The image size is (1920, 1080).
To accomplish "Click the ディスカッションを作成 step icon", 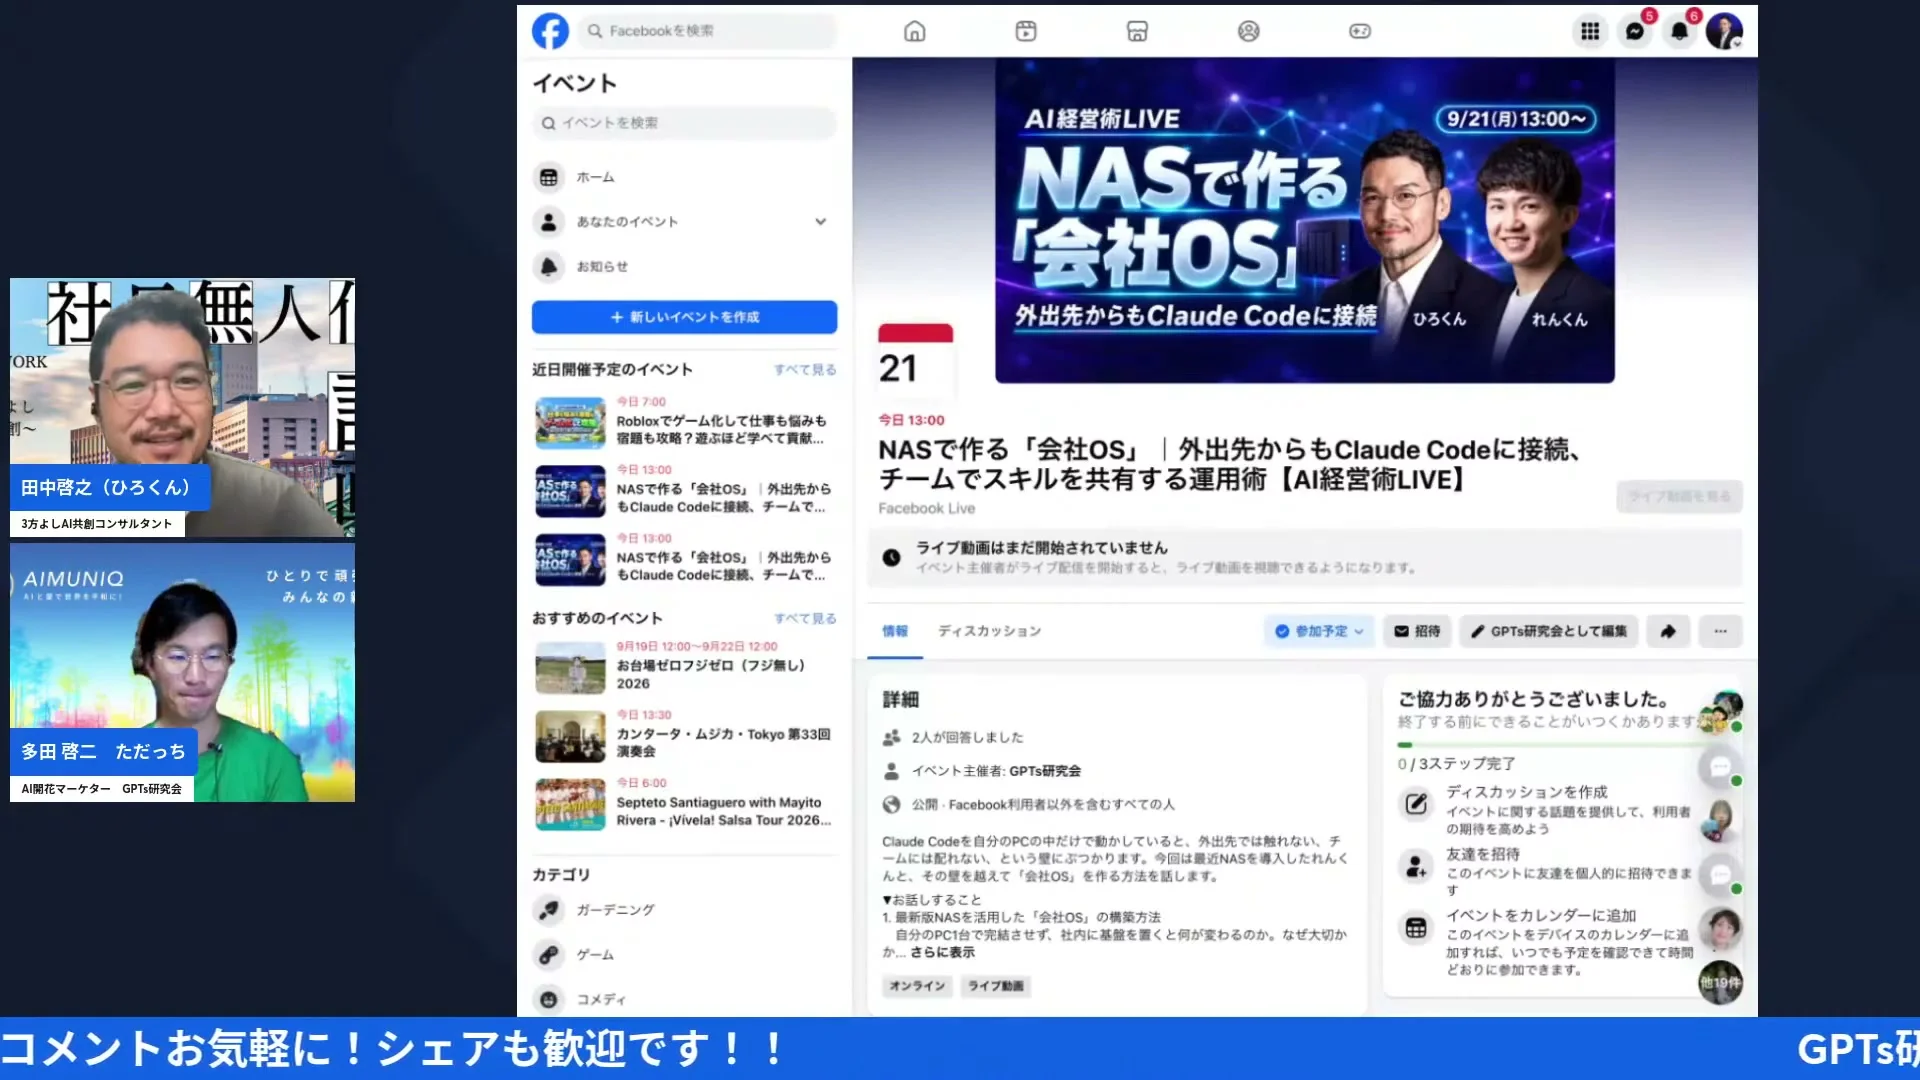I will pos(1416,804).
